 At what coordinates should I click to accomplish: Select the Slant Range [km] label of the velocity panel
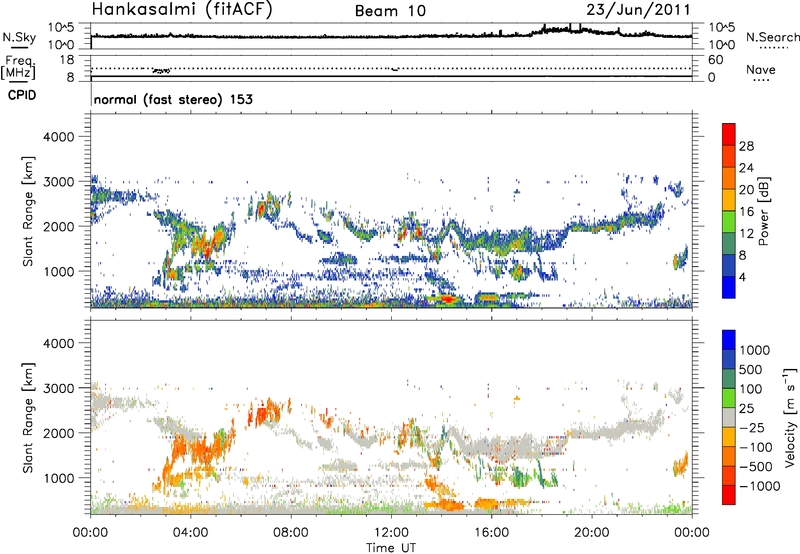(x=28, y=417)
